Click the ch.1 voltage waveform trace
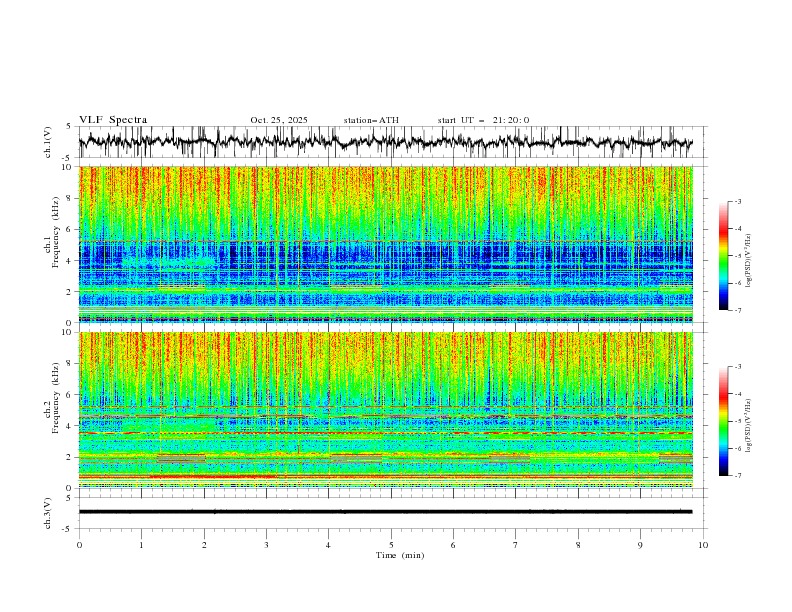This screenshot has width=792, height=612. tap(385, 141)
